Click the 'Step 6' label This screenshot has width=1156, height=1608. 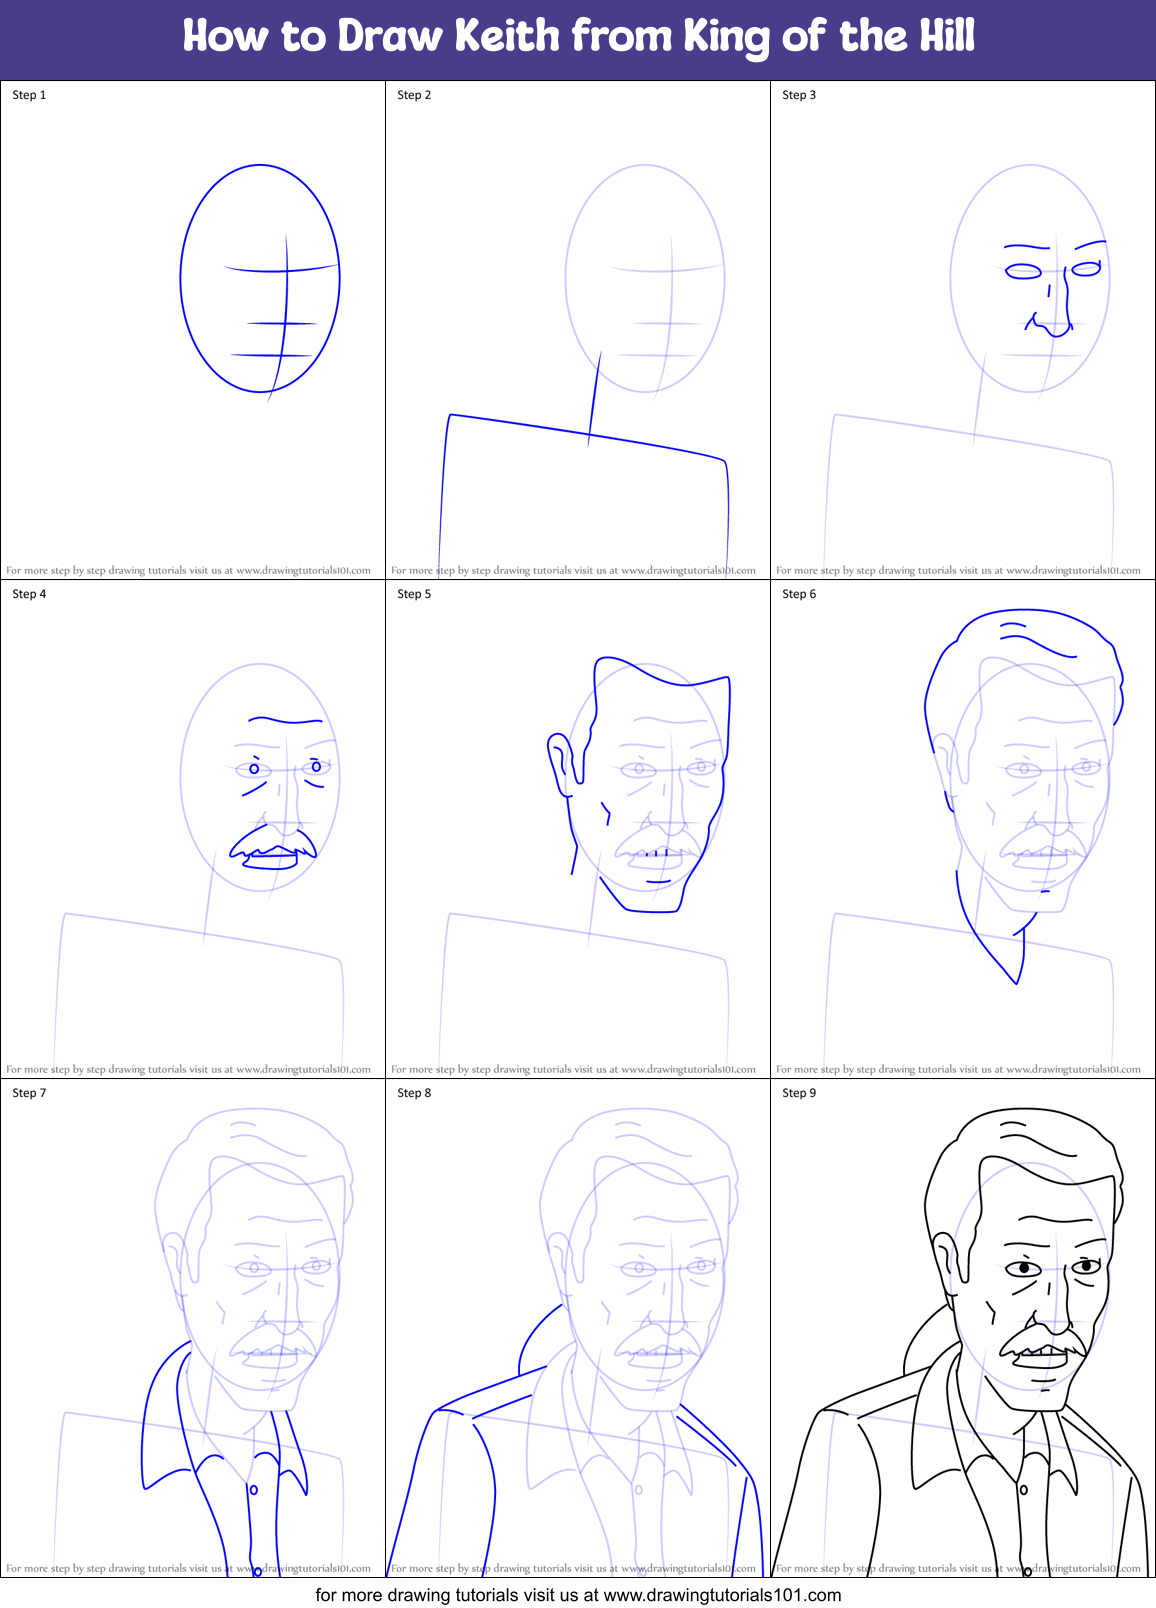(799, 594)
